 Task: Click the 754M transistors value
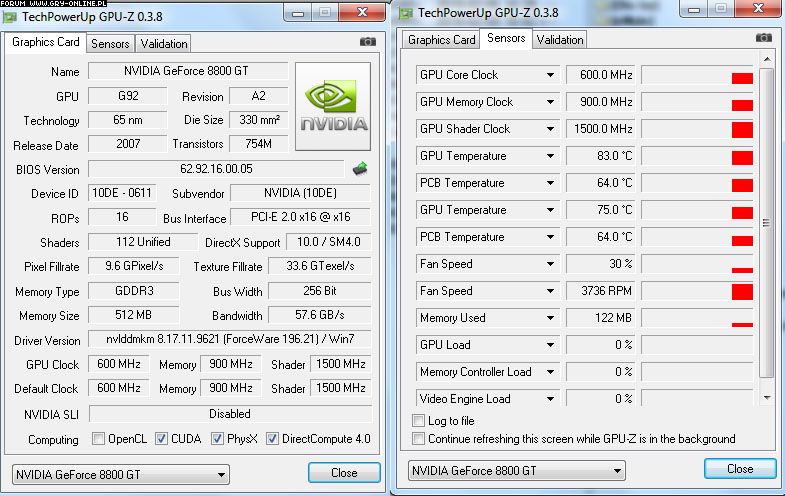pos(259,144)
